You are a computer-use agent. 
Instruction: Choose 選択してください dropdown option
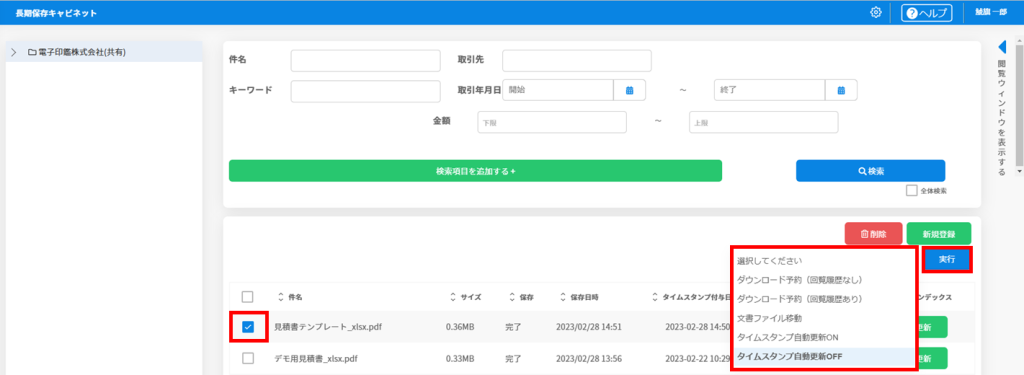click(824, 261)
